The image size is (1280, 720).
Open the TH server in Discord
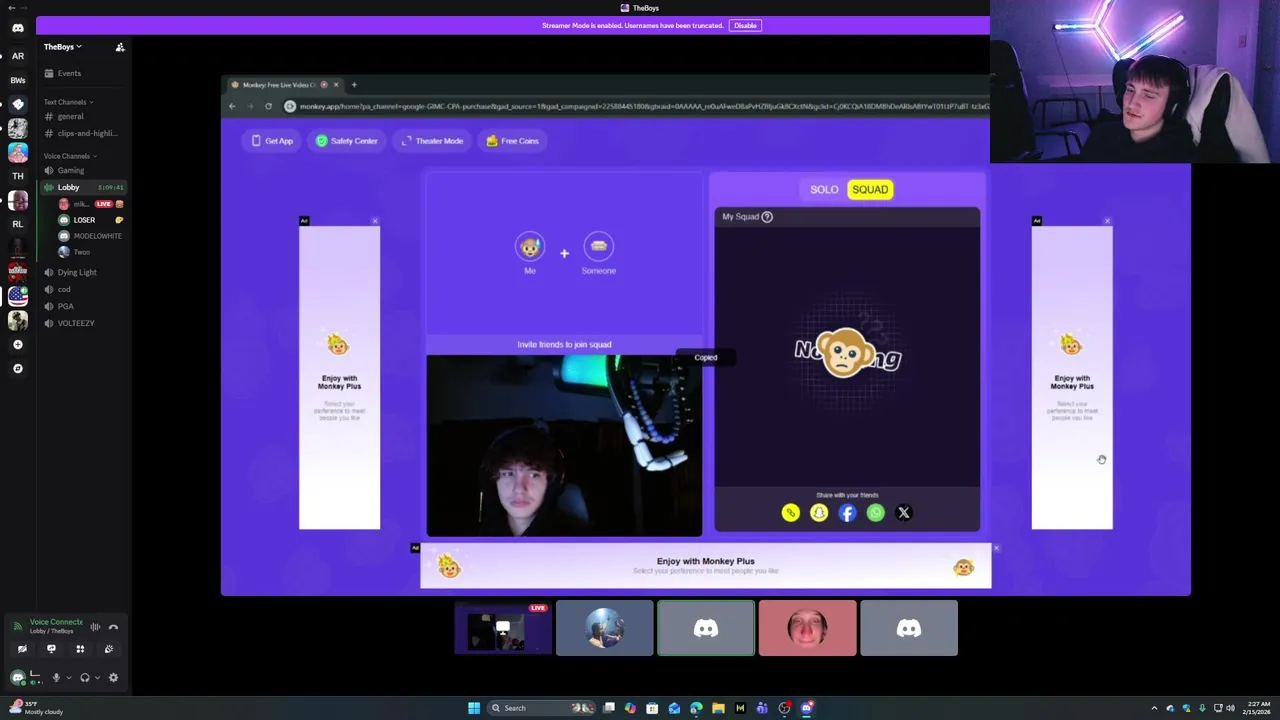point(17,176)
